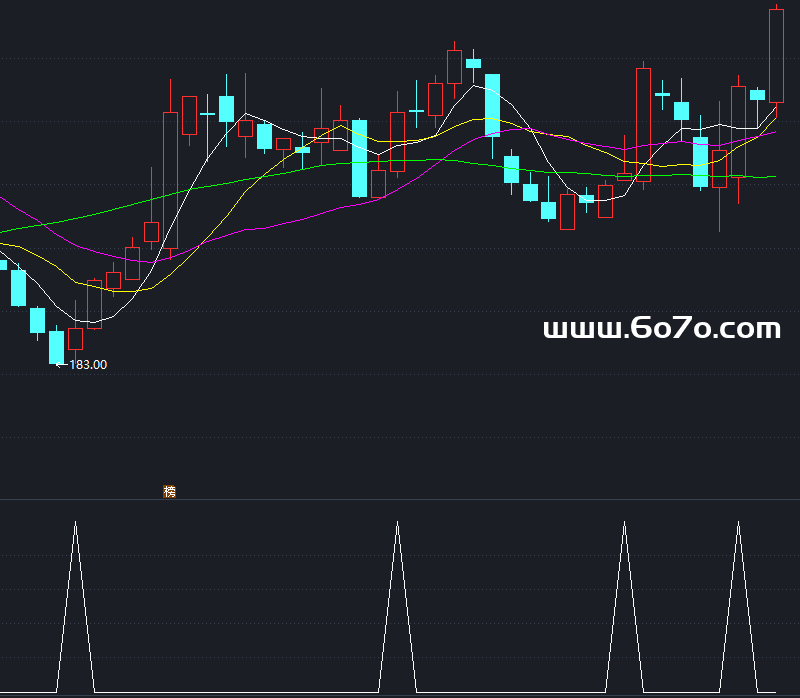Select the 183.00 low price label
800x698 pixels.
[x=88, y=365]
